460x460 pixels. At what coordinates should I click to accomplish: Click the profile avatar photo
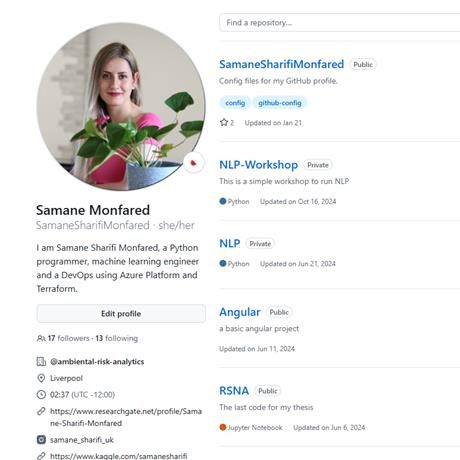tap(121, 107)
